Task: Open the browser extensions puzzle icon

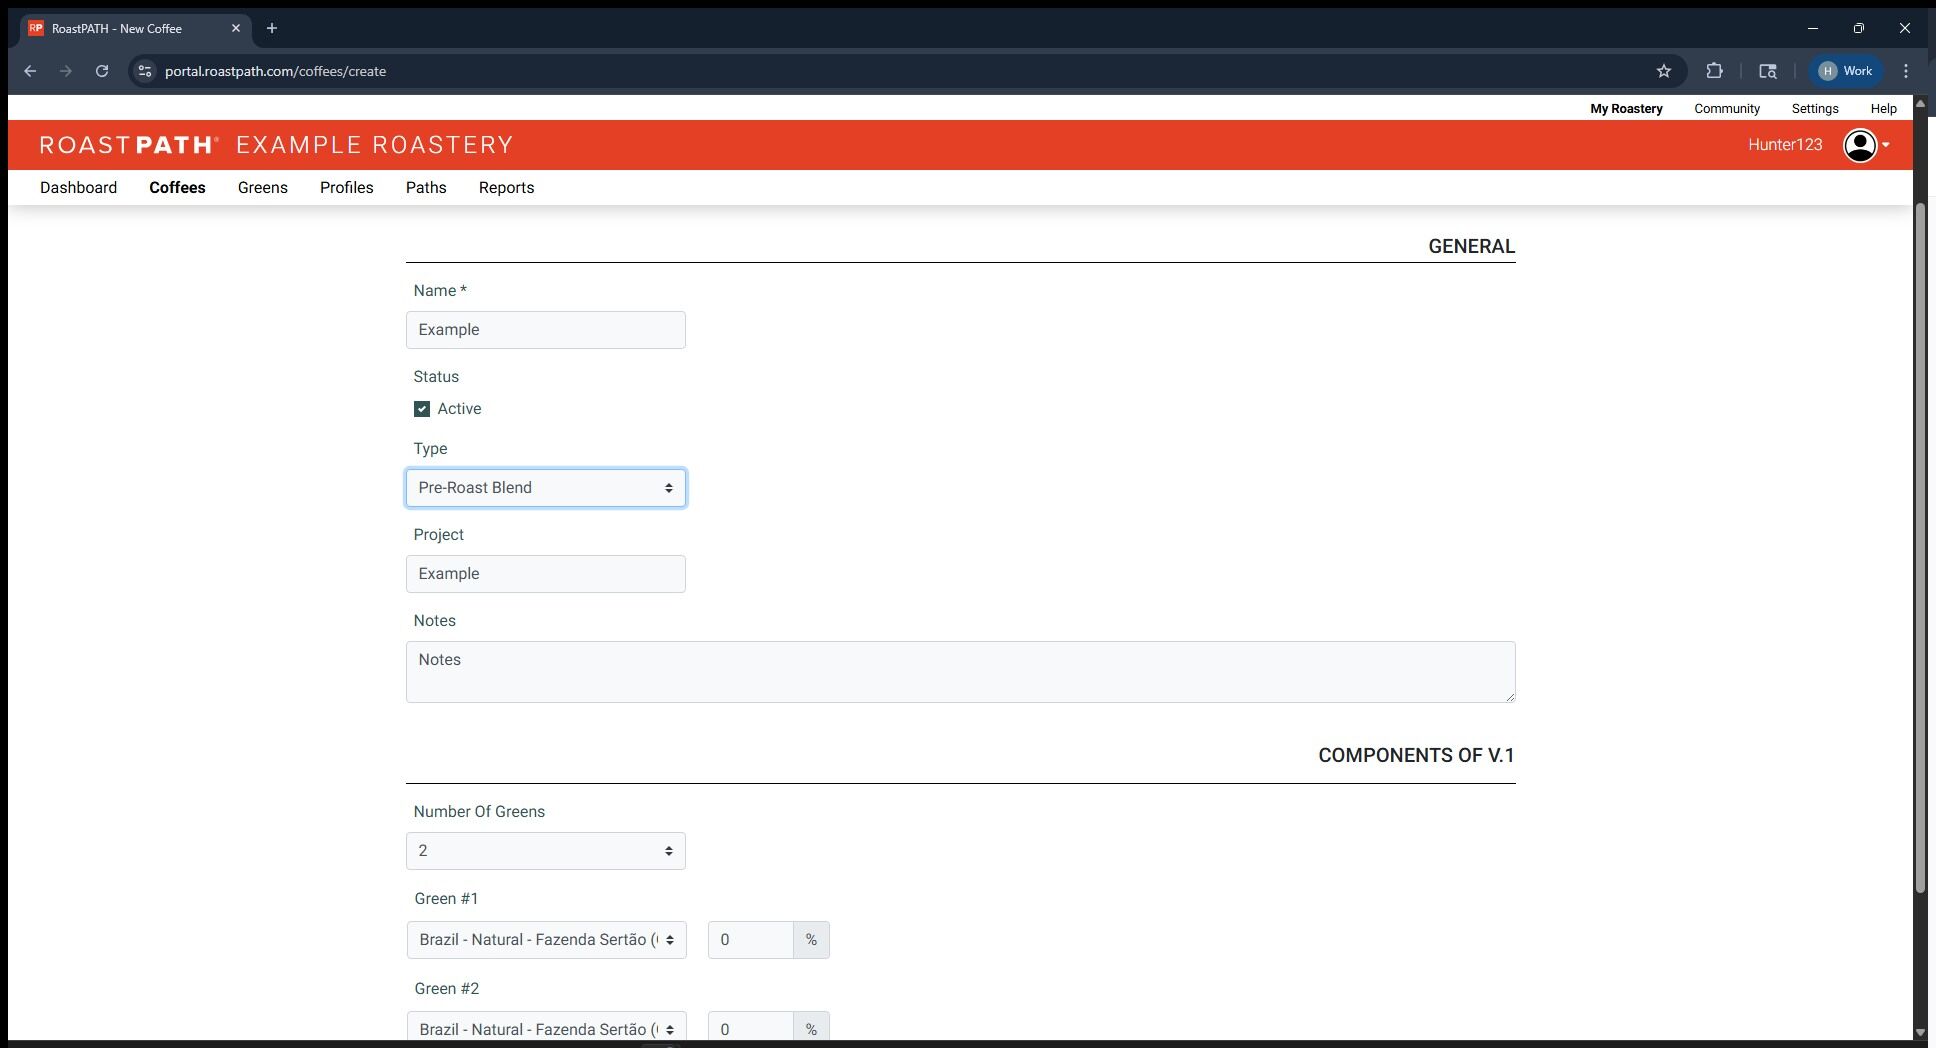Action: click(x=1715, y=71)
